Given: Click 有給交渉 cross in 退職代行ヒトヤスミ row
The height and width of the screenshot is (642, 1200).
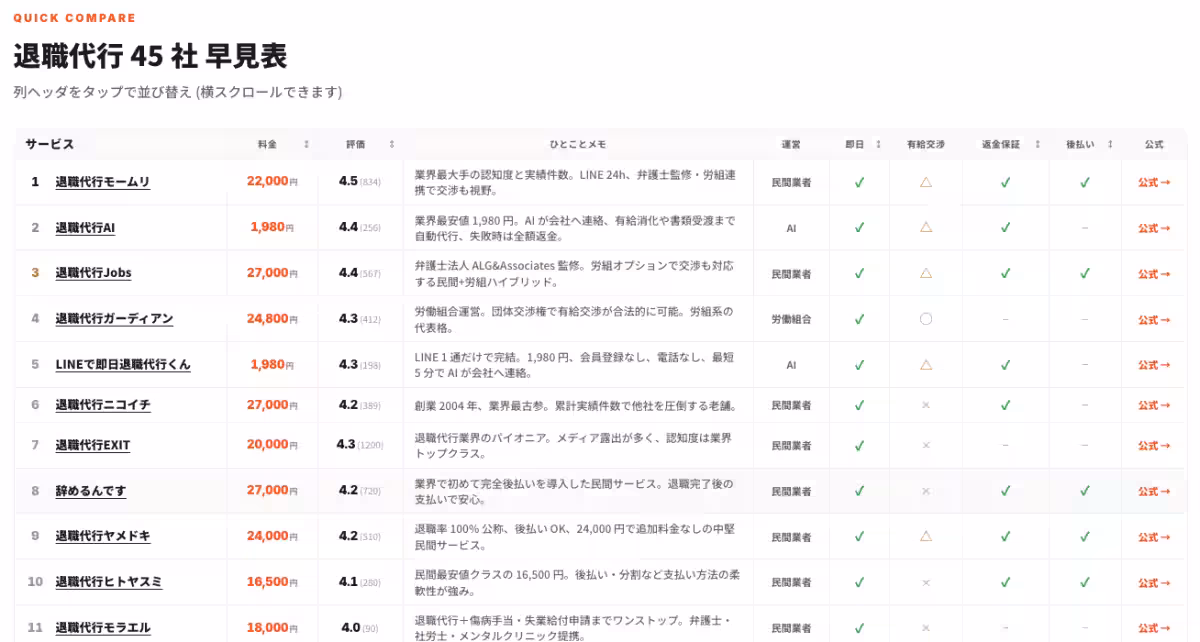Looking at the screenshot, I should point(926,582).
